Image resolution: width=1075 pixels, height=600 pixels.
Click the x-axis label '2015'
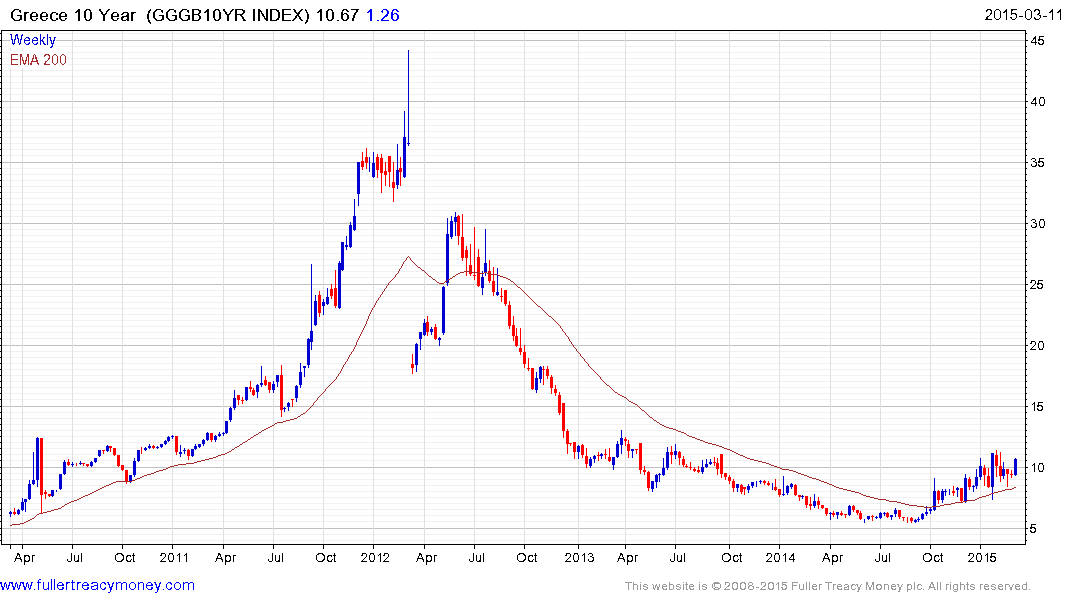tap(981, 558)
